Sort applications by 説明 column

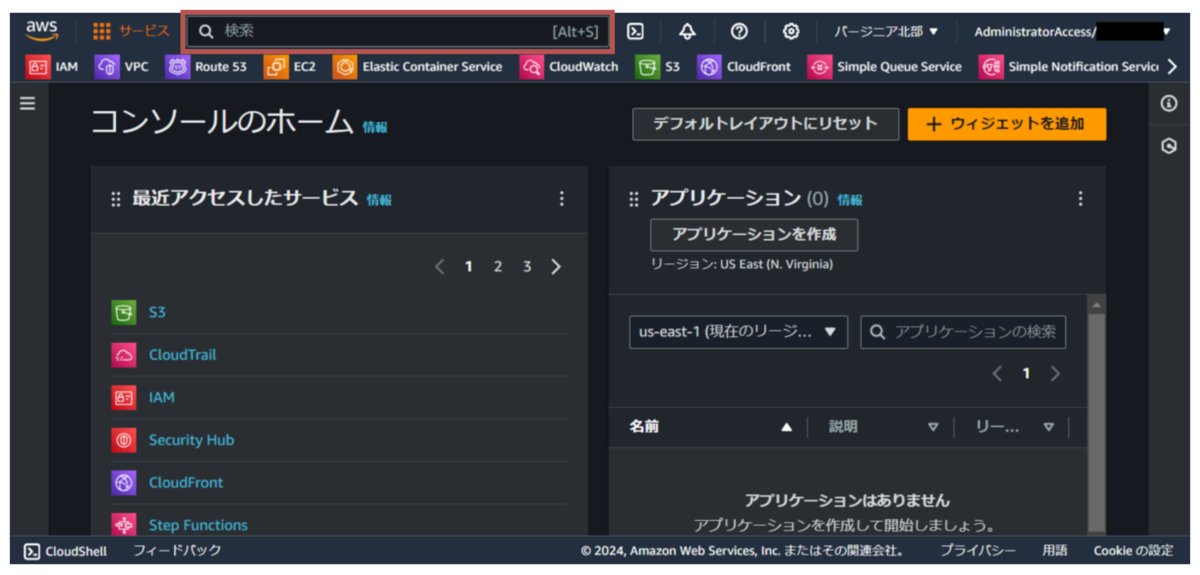883,427
